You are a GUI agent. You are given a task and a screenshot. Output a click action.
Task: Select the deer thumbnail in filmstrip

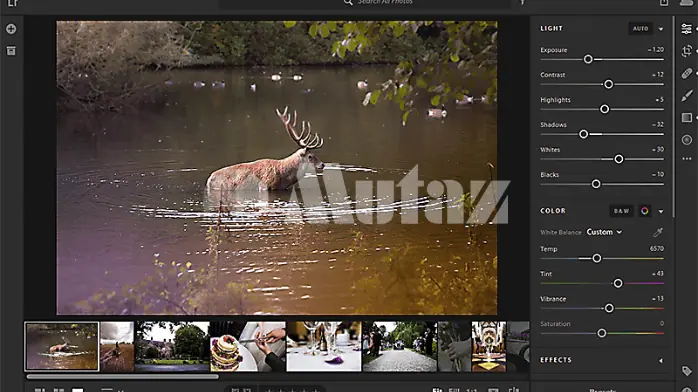pos(62,346)
